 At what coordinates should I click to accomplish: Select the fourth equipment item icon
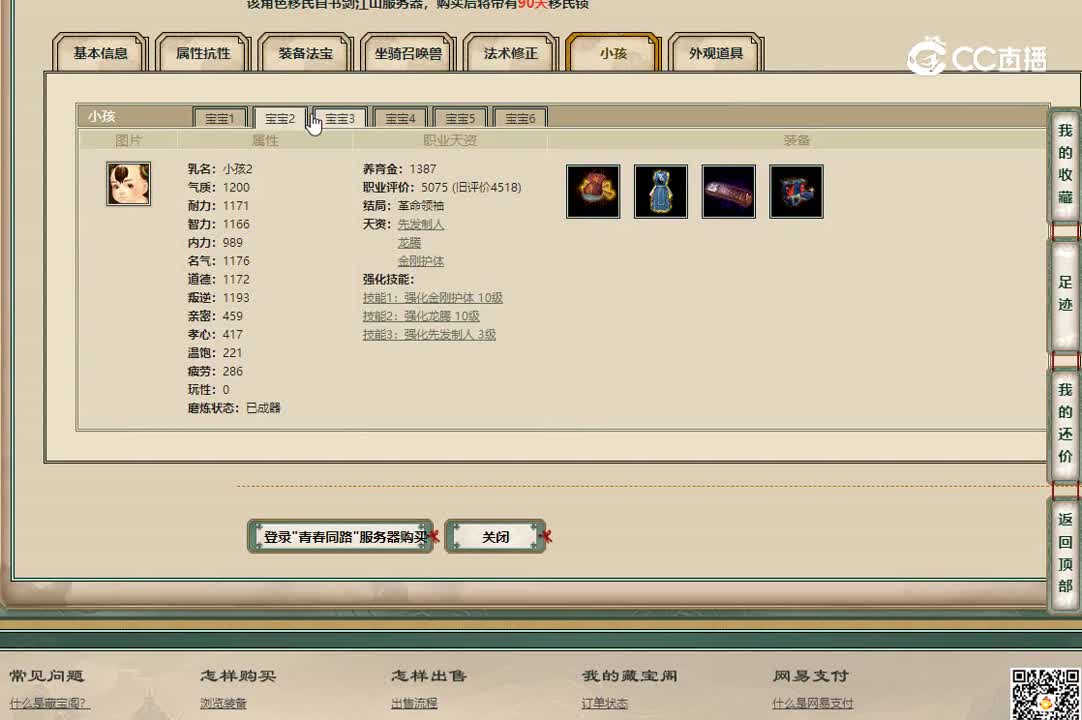click(x=796, y=190)
